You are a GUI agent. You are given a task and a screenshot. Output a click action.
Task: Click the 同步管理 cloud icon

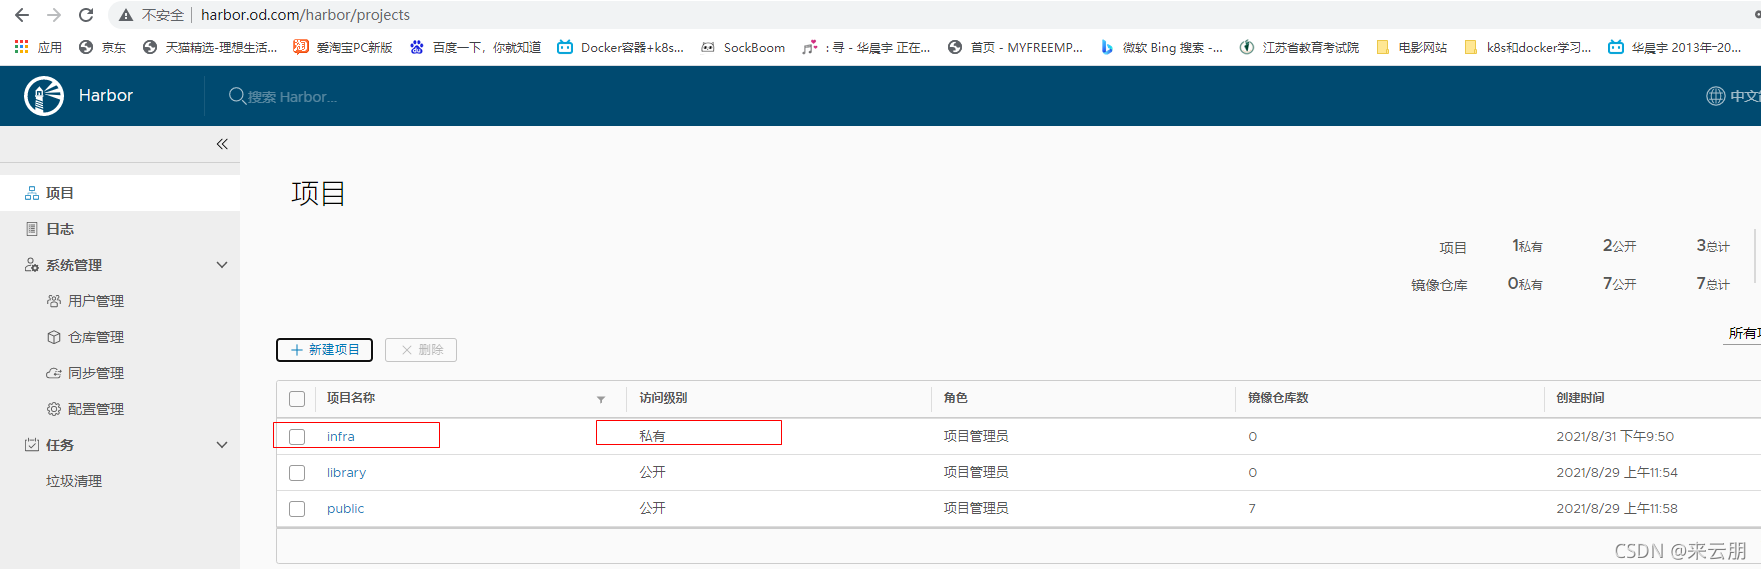54,373
